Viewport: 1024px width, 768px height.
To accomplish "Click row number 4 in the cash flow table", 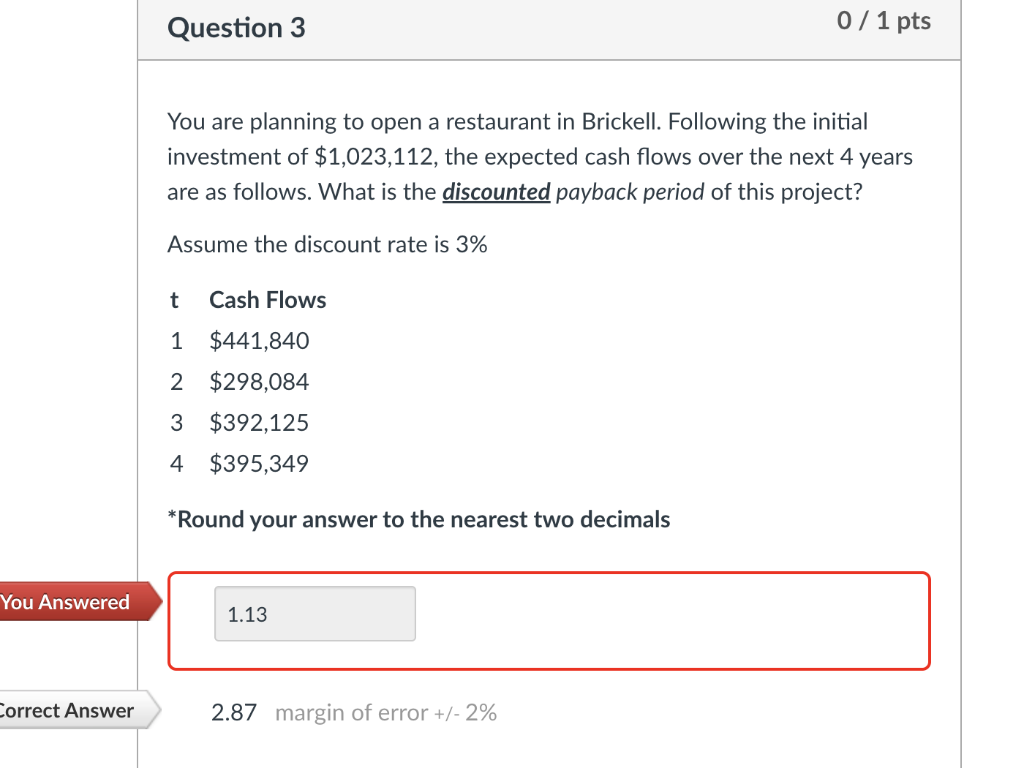I will tap(176, 463).
